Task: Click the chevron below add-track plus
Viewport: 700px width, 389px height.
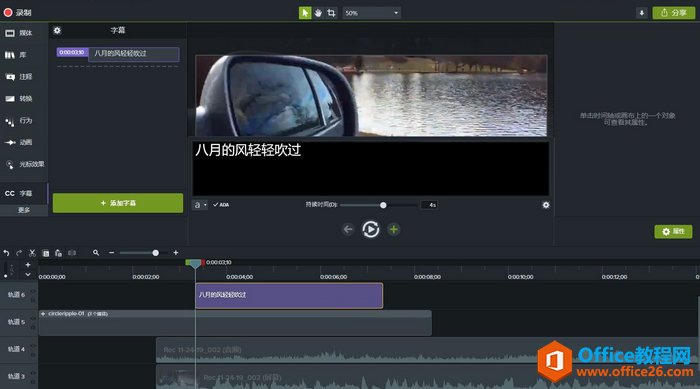Action: pyautogui.click(x=28, y=275)
